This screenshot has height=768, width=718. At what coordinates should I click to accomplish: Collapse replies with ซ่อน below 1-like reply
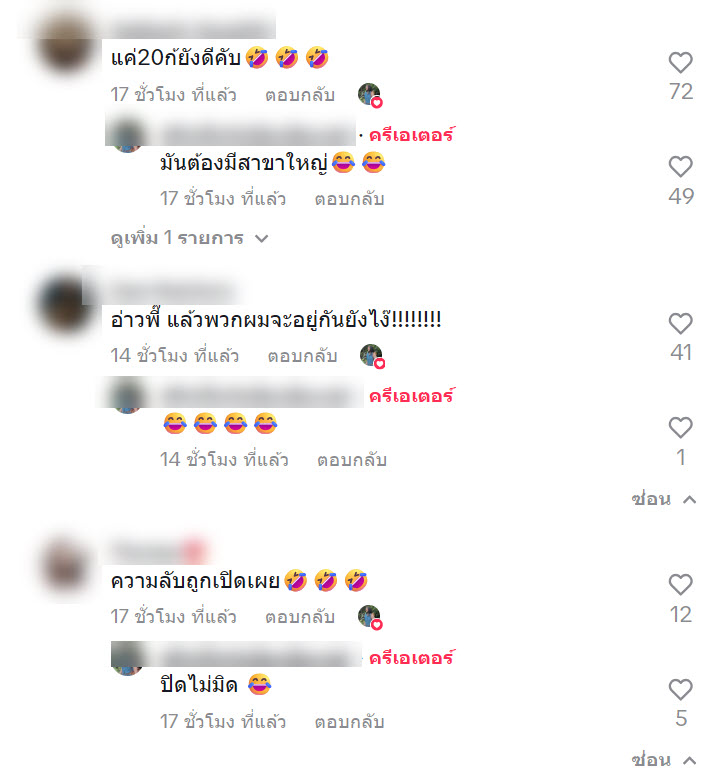click(663, 499)
